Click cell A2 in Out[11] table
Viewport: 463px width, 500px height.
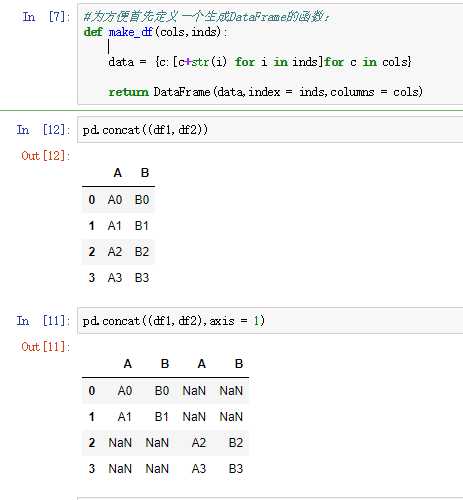(199, 443)
